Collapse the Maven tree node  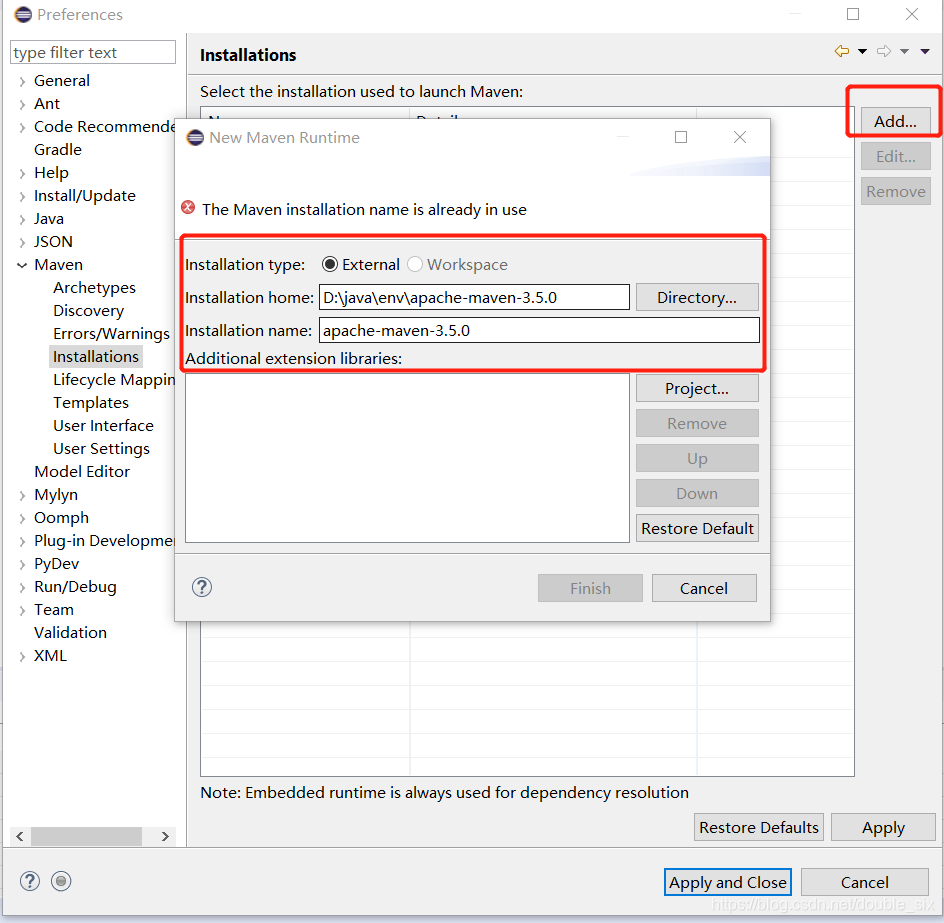(x=22, y=265)
